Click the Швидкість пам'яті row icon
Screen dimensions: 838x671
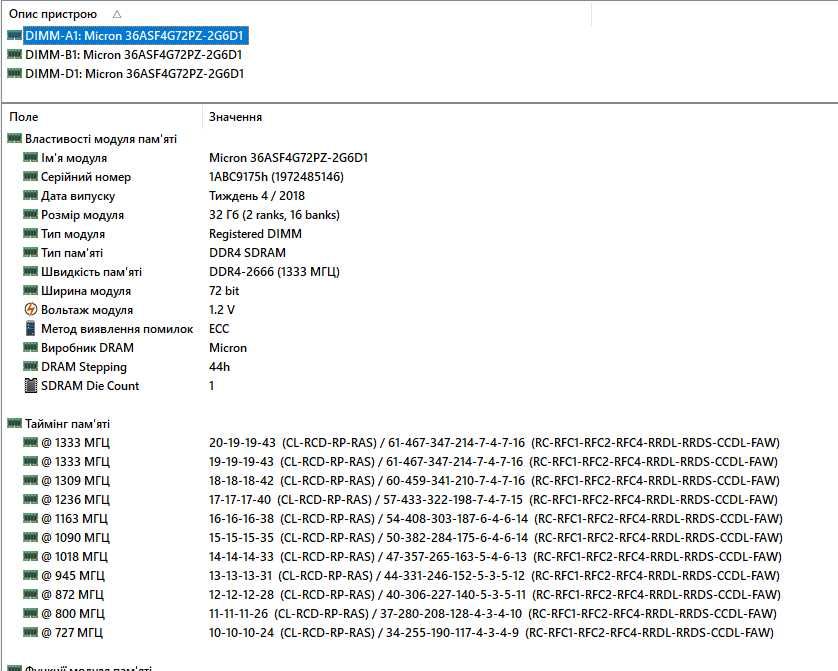31,271
